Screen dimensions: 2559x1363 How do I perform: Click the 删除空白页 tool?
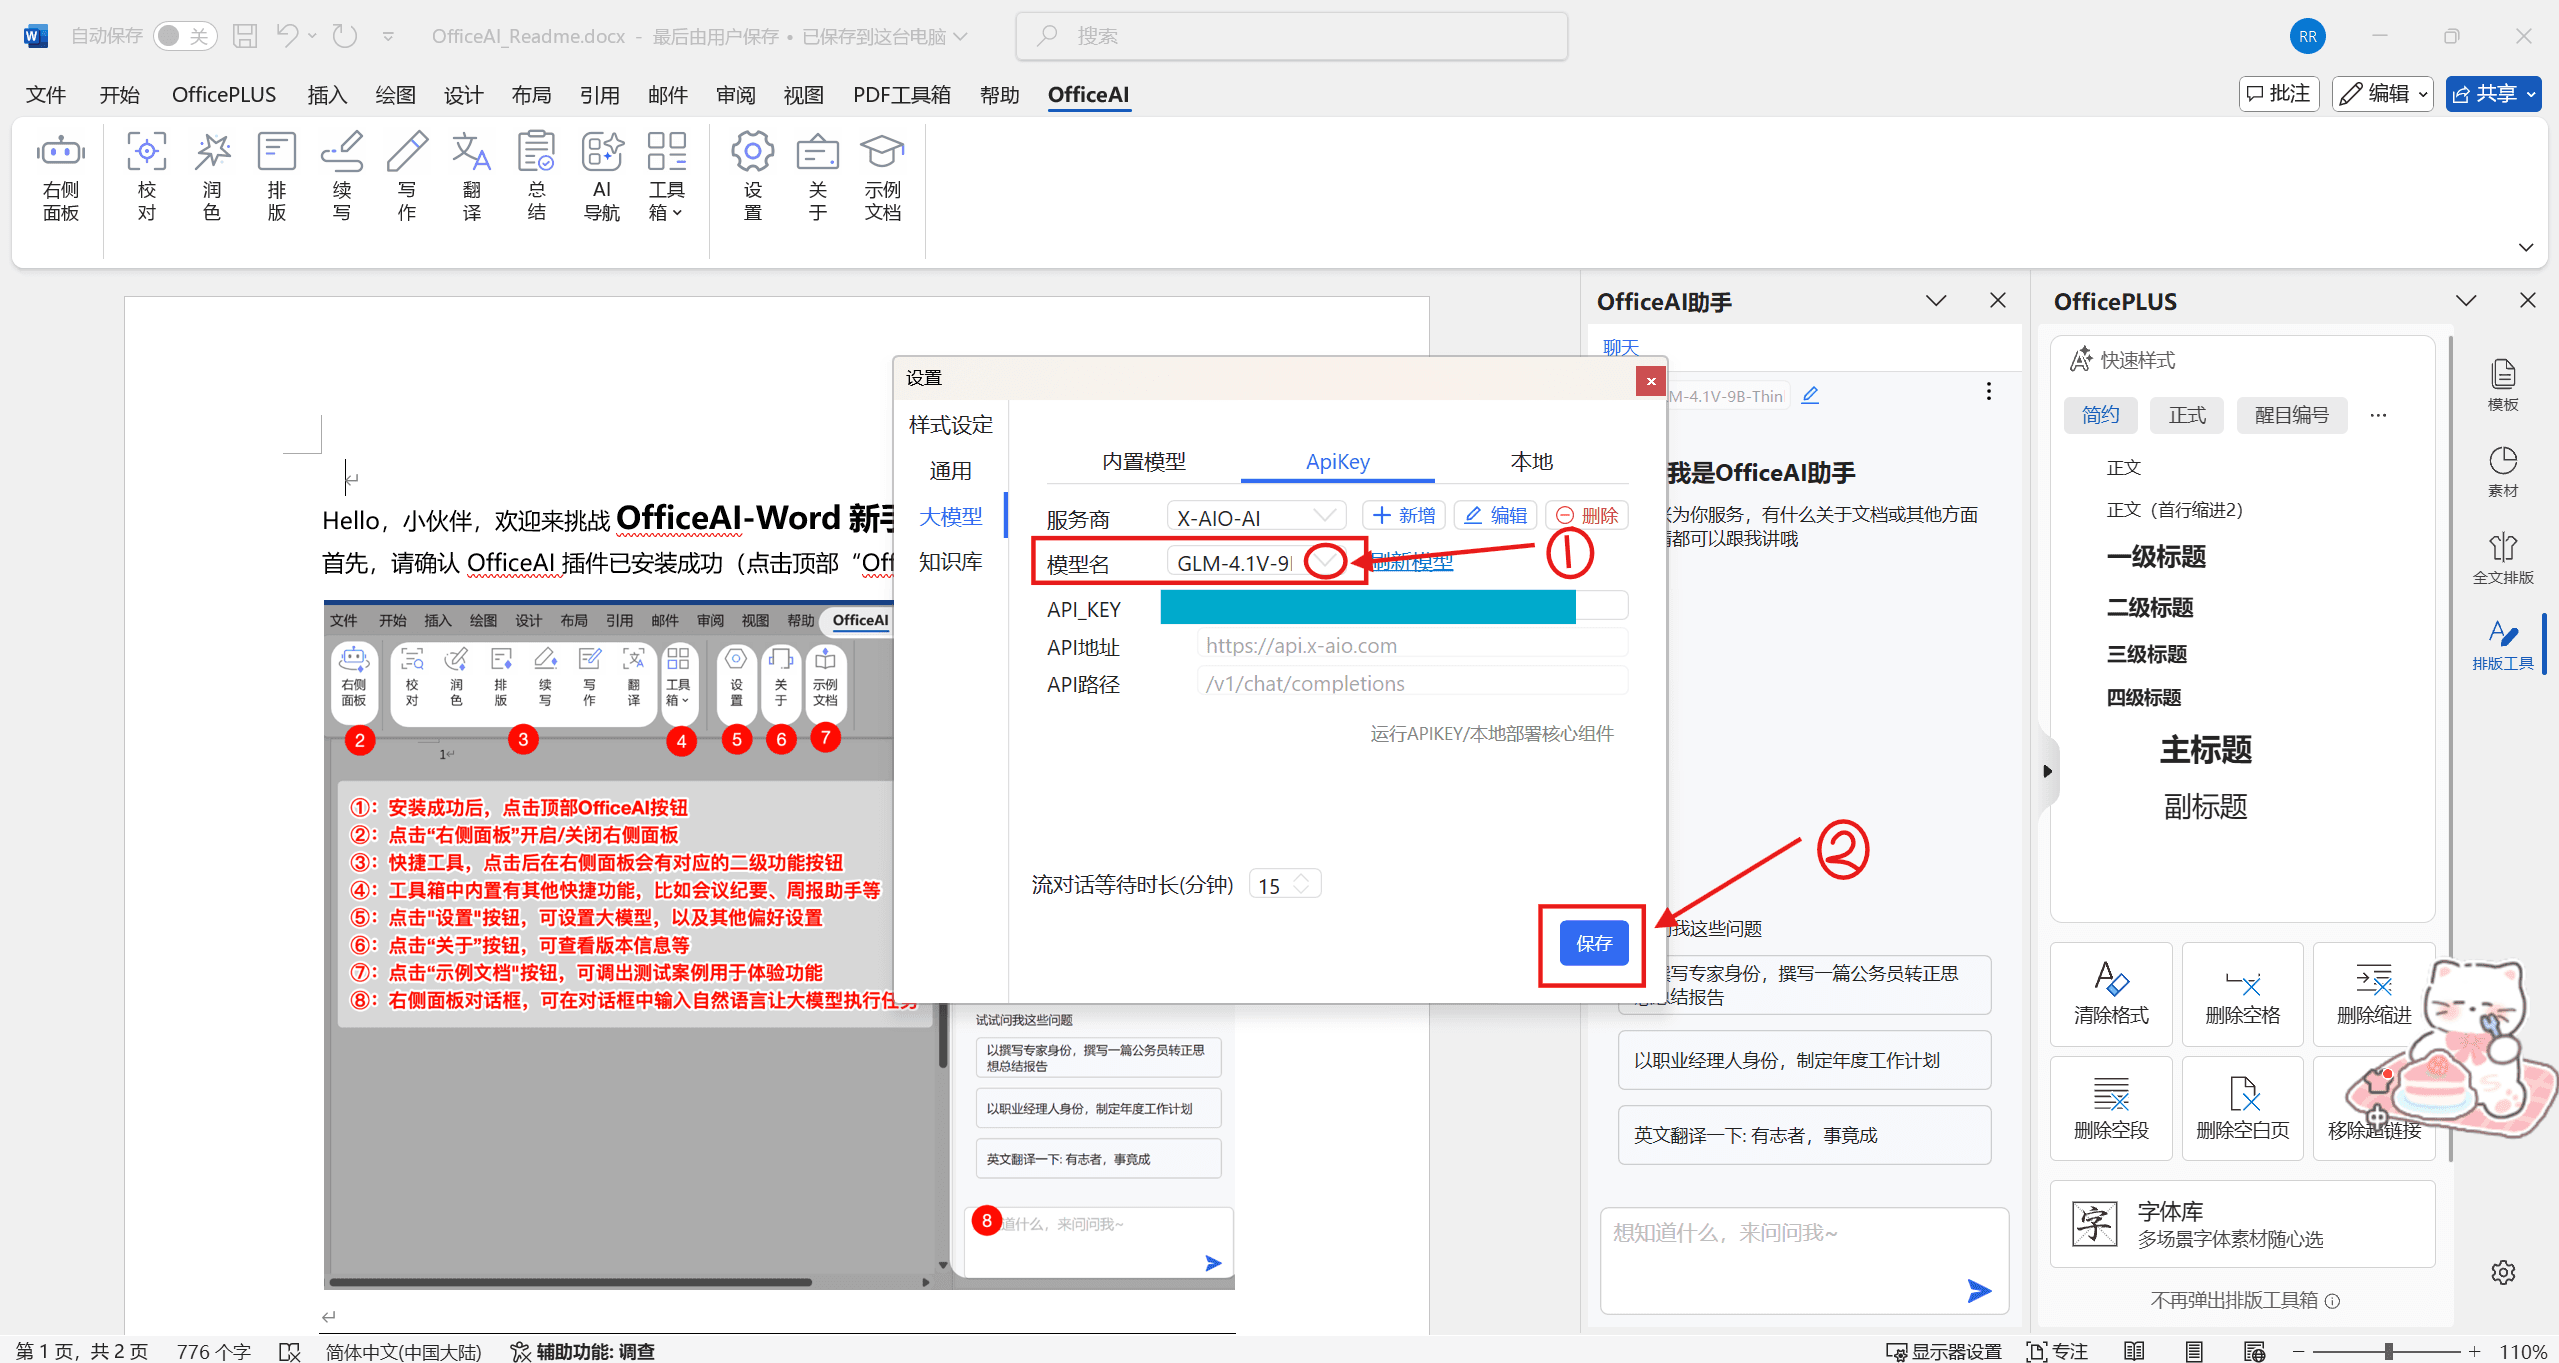tap(2242, 1107)
